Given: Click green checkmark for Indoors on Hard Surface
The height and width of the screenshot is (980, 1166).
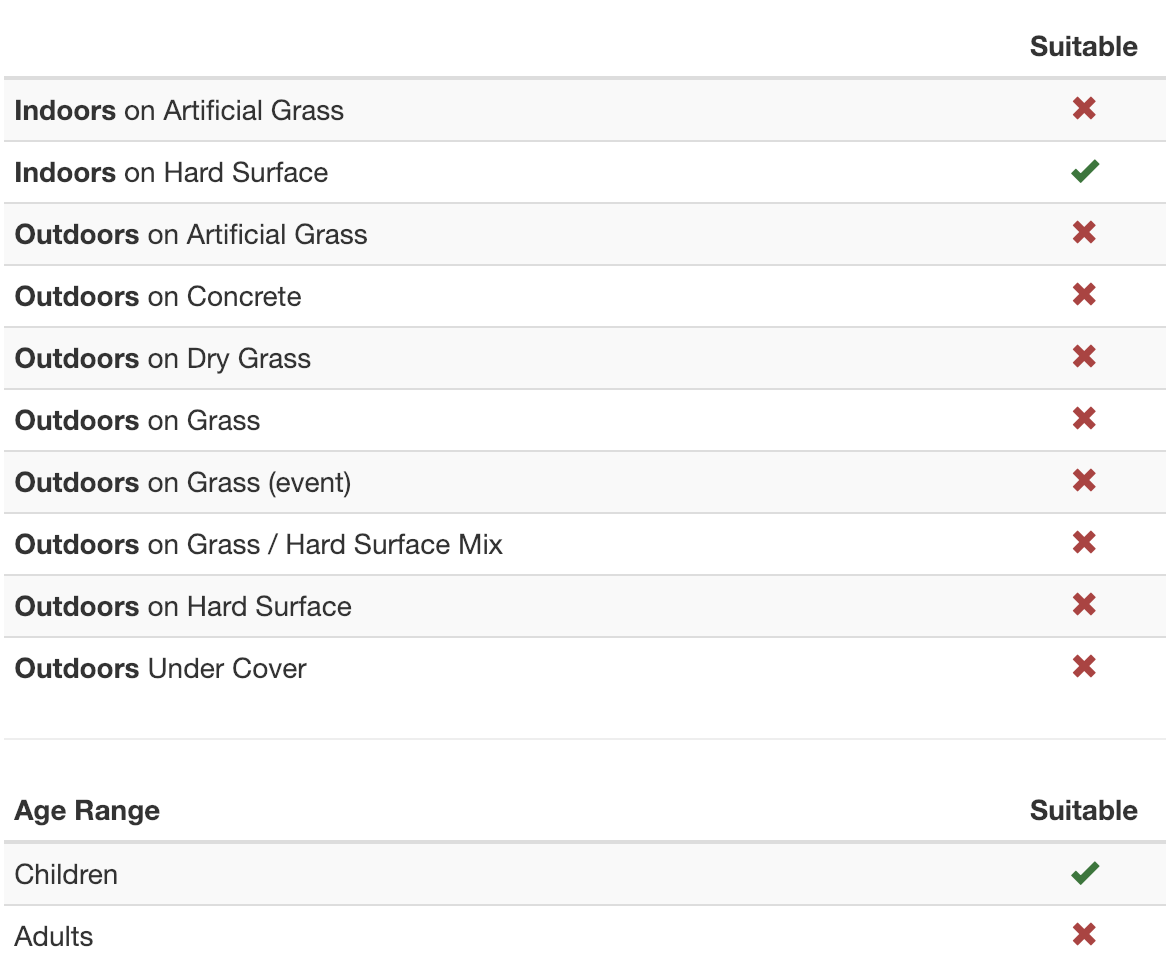Looking at the screenshot, I should (x=1084, y=172).
